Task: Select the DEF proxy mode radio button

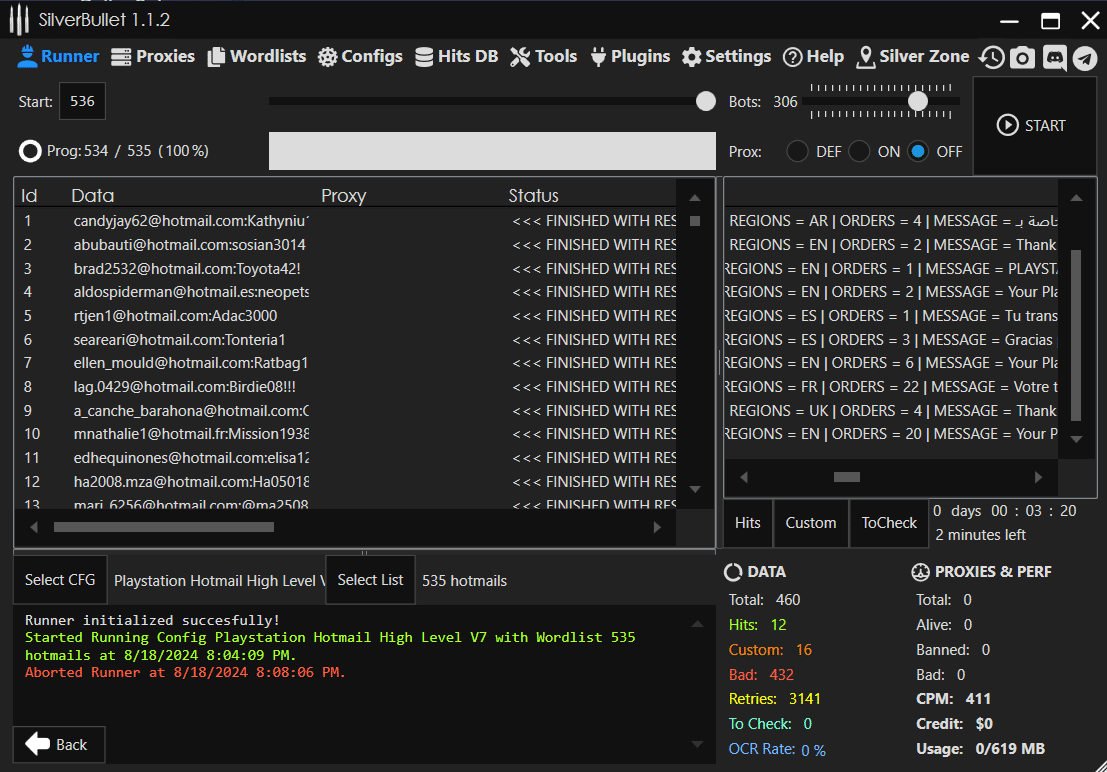Action: coord(797,152)
